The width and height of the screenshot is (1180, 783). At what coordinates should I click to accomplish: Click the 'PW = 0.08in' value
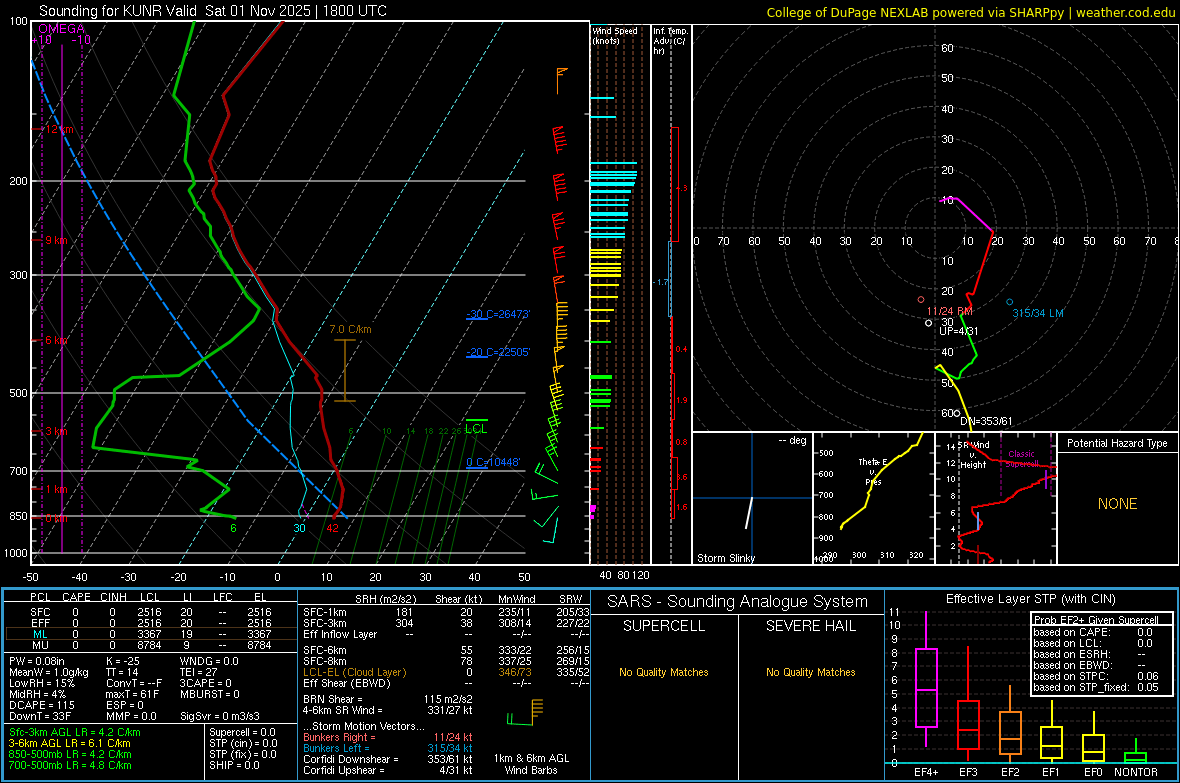click(38, 661)
